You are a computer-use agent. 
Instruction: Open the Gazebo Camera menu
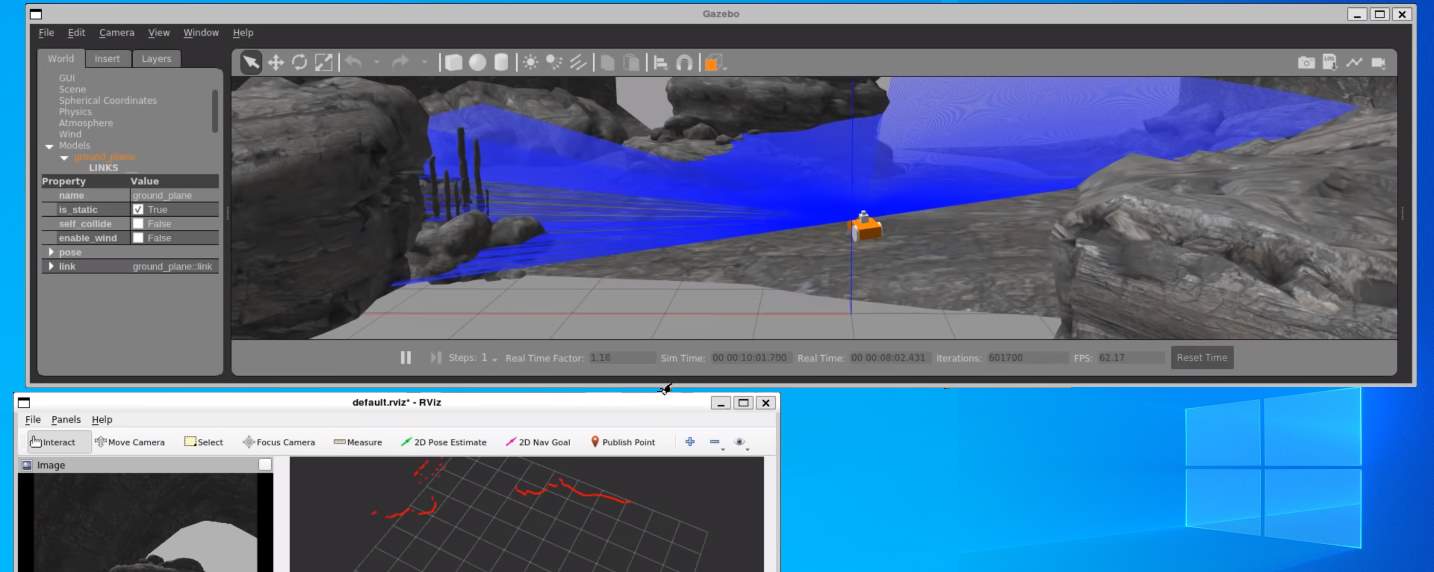[x=117, y=33]
